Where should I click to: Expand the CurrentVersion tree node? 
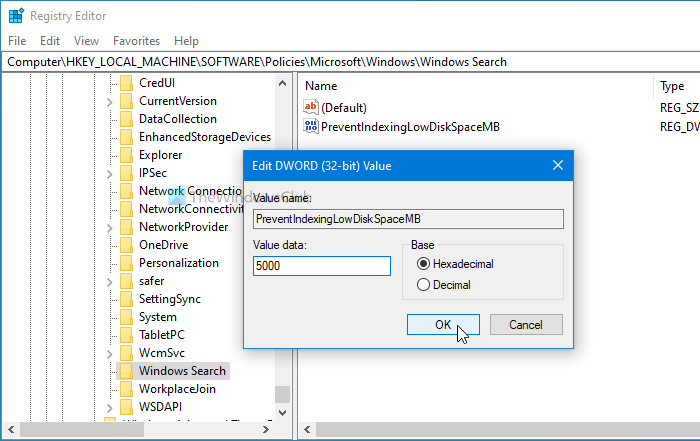(x=109, y=101)
